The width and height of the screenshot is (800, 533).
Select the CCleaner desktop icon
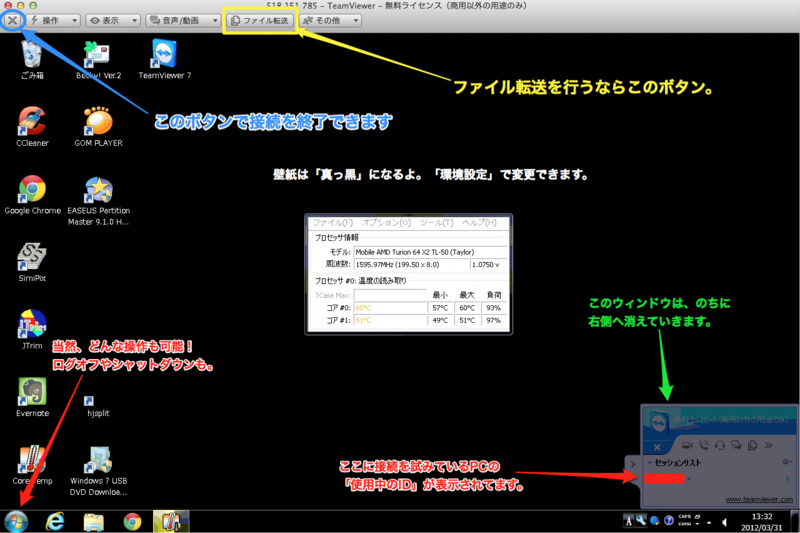pos(32,127)
